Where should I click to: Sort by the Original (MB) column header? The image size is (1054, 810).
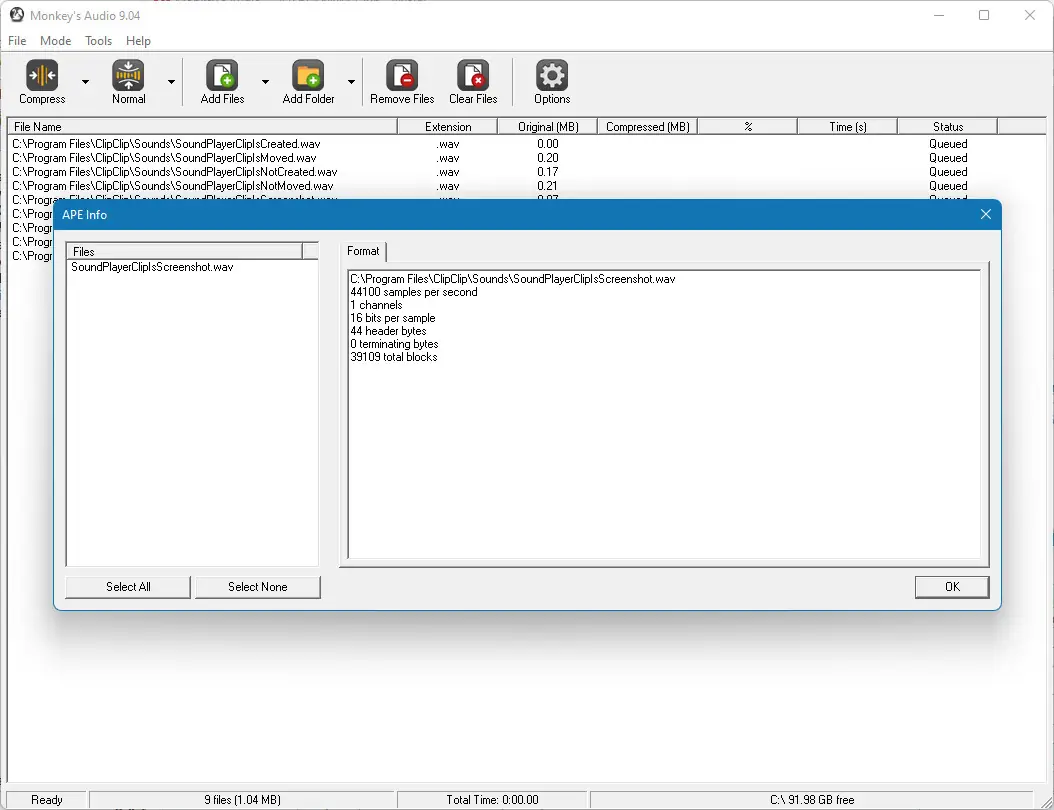point(548,126)
